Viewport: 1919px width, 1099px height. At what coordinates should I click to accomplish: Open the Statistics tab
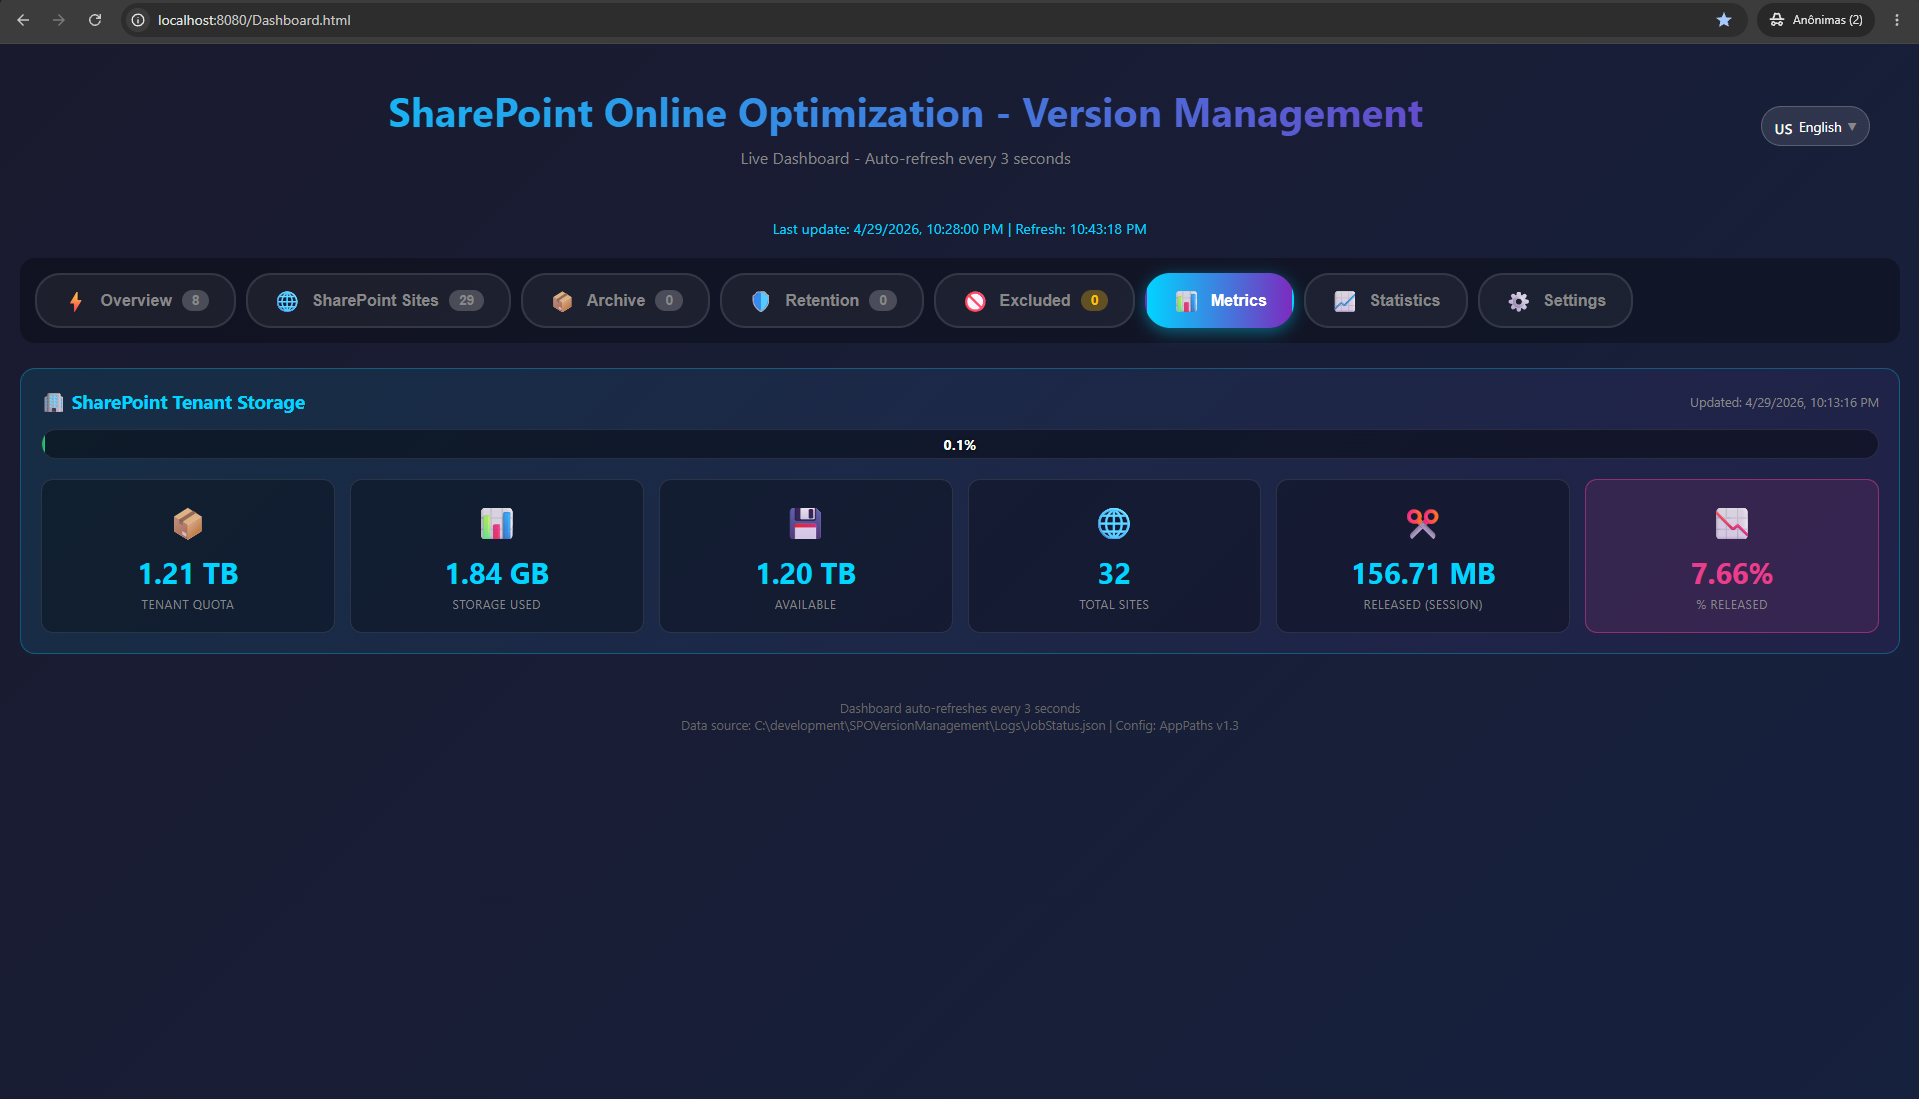(x=1385, y=300)
